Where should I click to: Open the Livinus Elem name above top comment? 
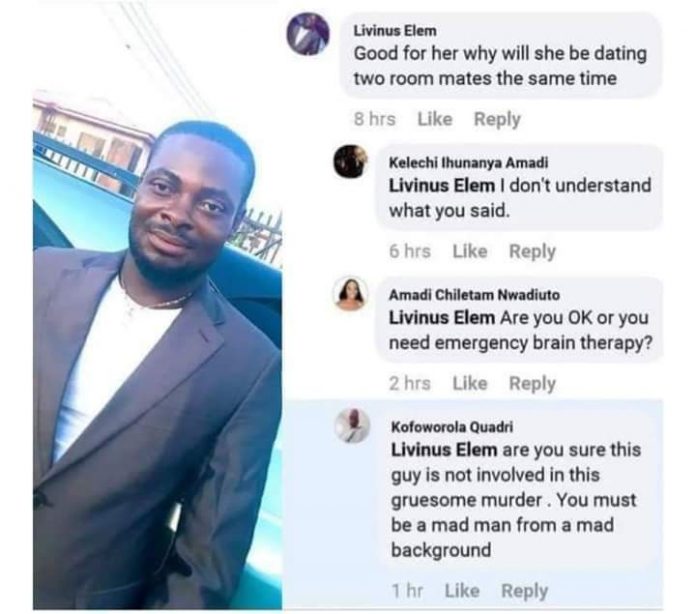click(391, 28)
